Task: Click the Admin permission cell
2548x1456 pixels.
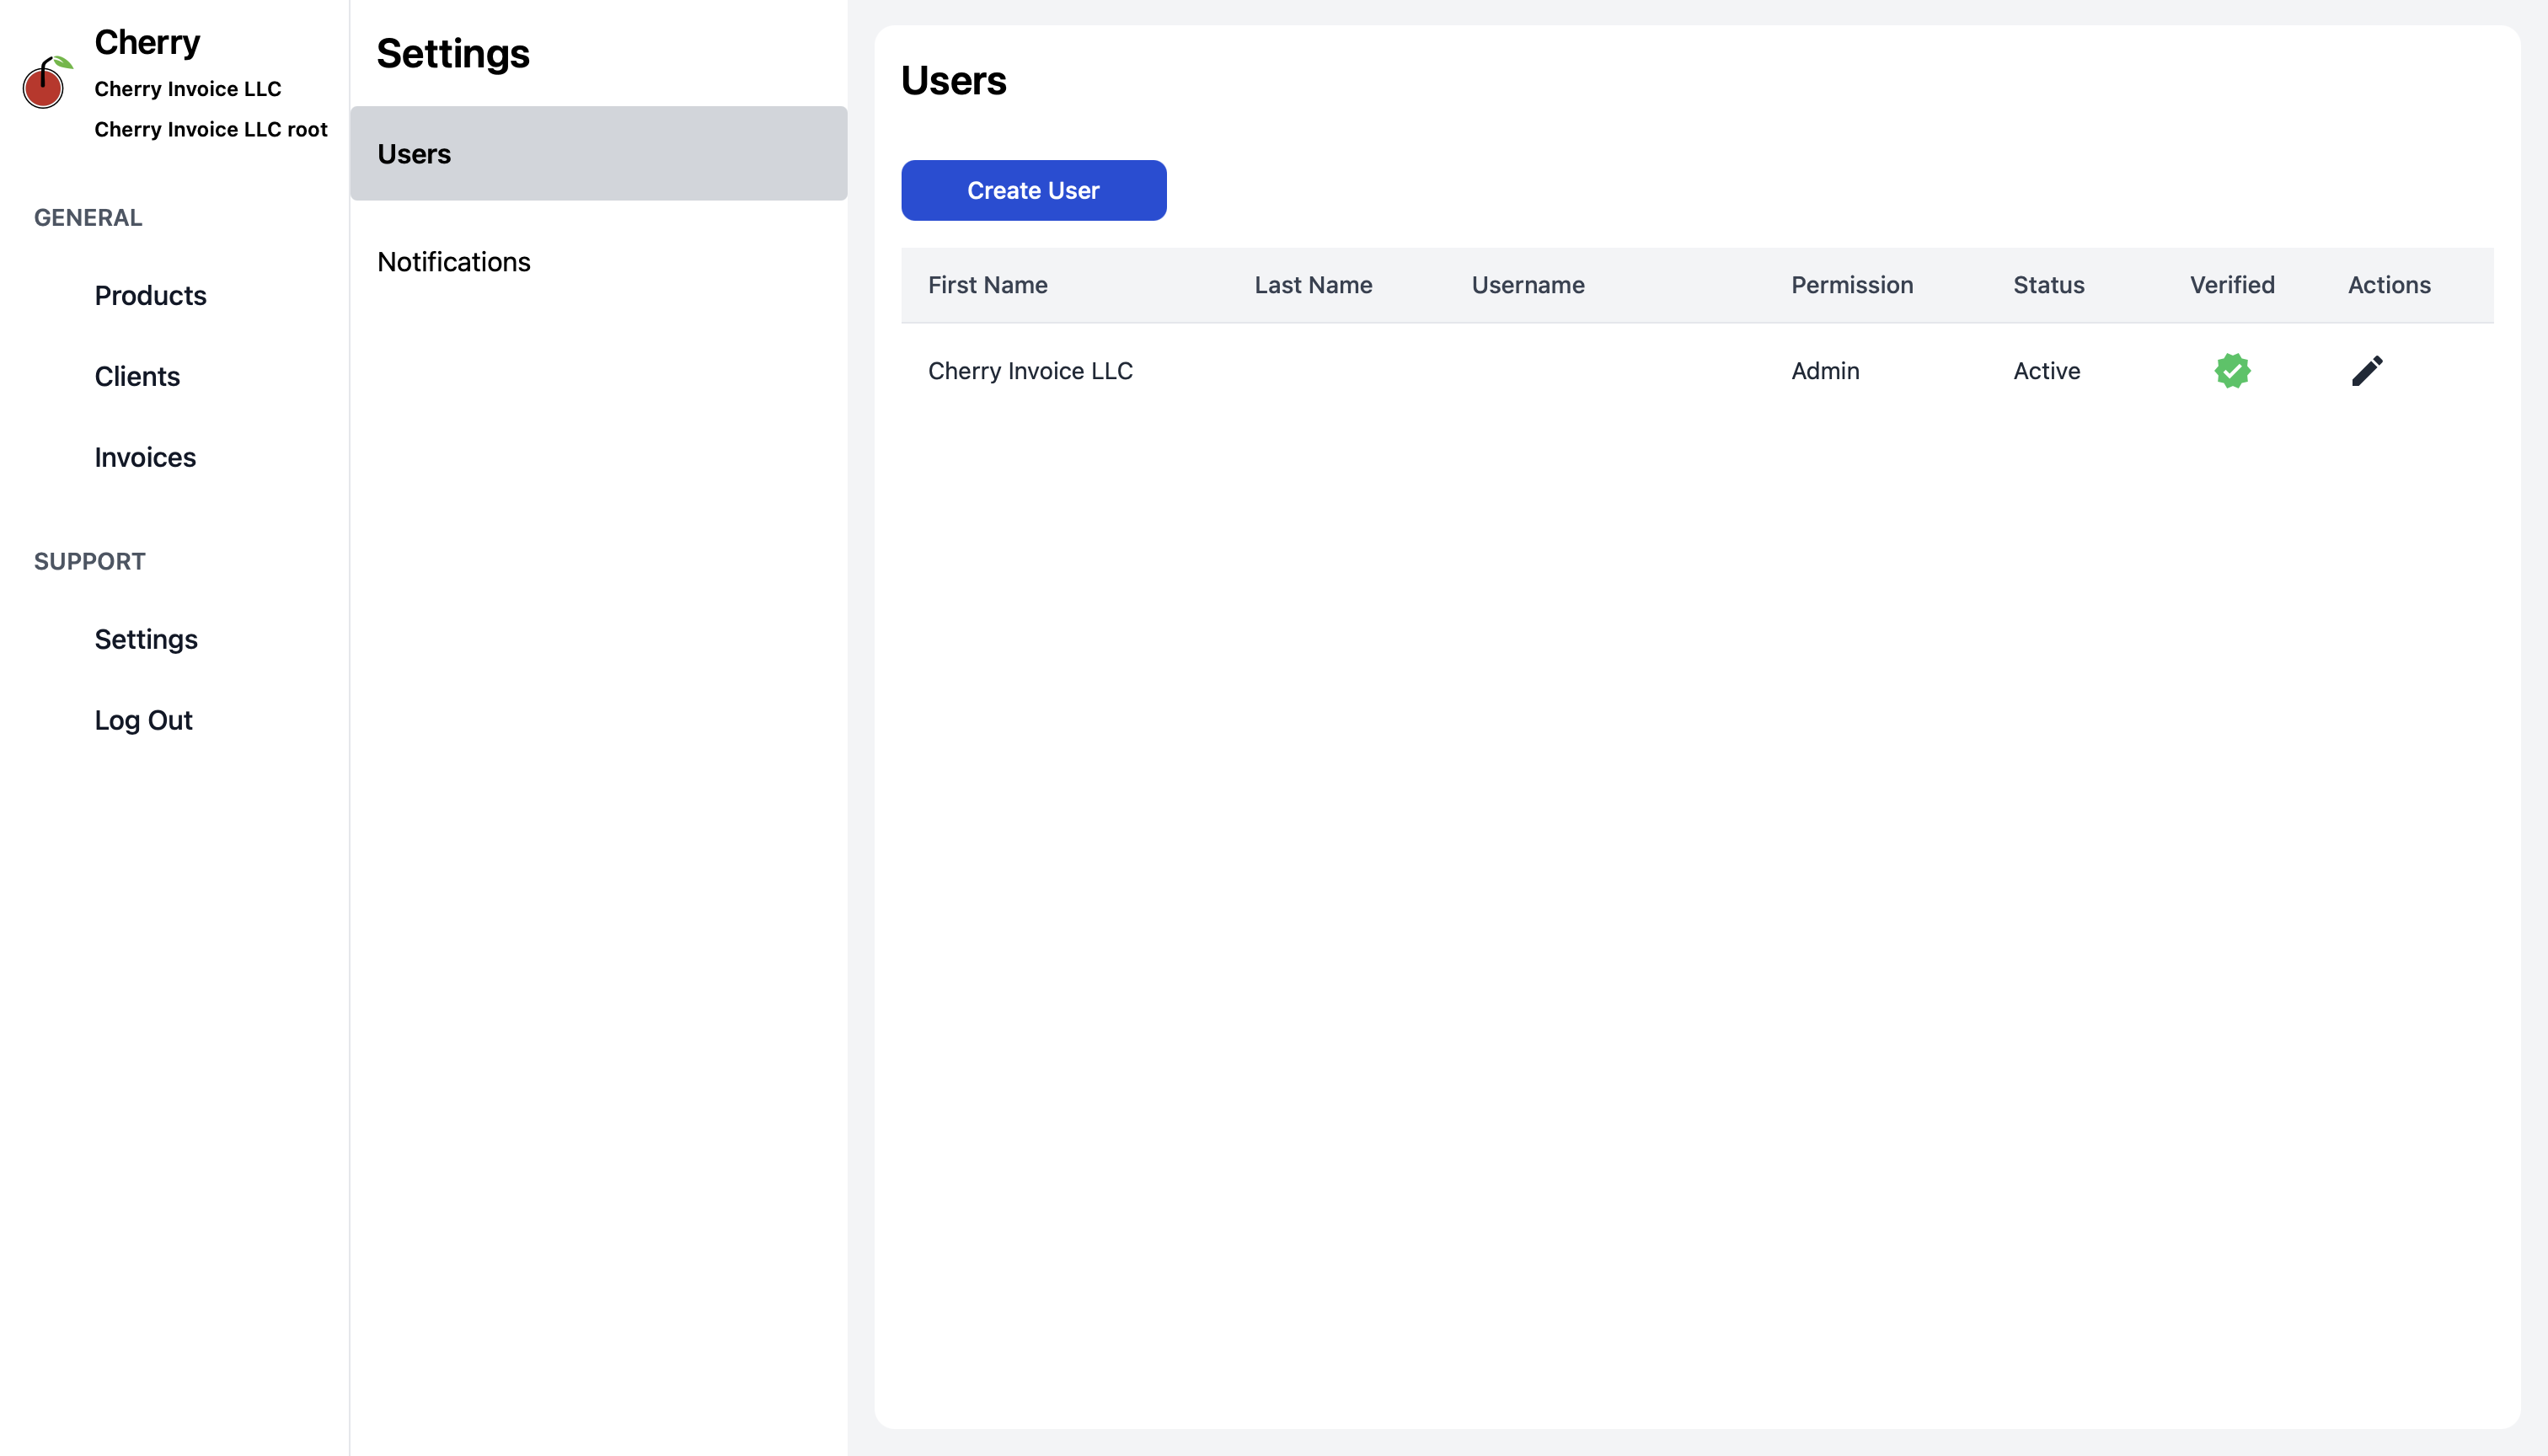Action: pyautogui.click(x=1825, y=371)
